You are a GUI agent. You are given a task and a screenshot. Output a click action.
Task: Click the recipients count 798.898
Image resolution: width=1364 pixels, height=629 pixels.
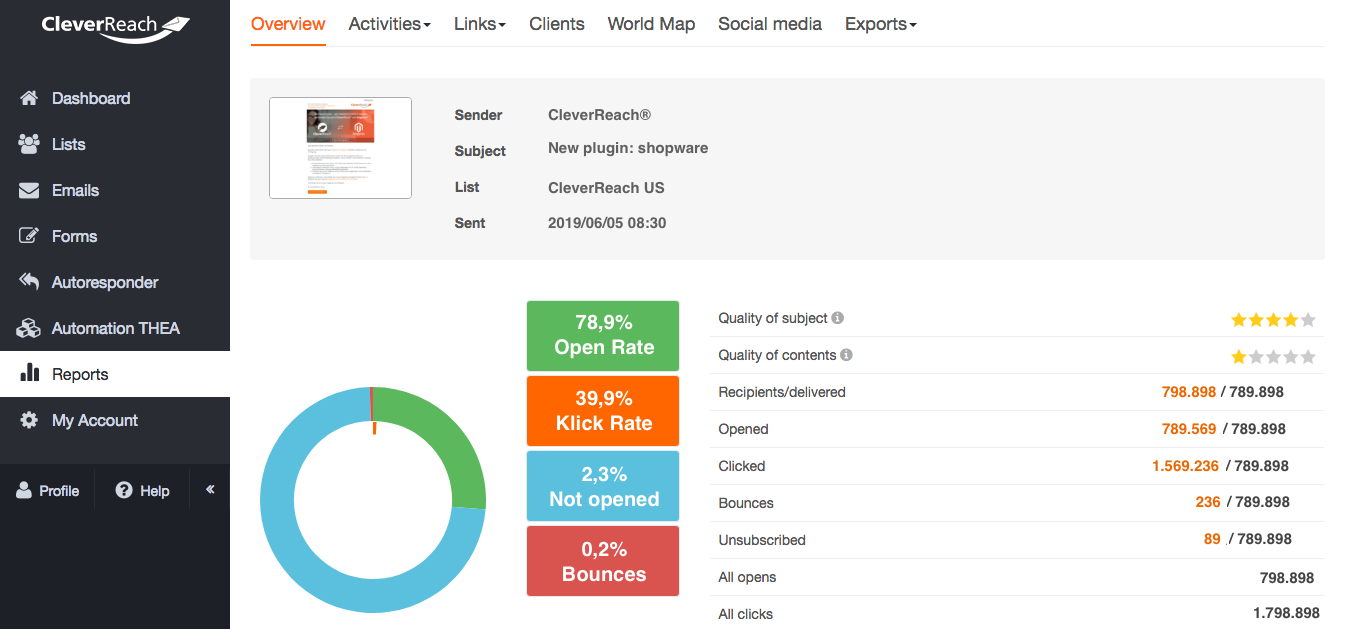pyautogui.click(x=1189, y=392)
